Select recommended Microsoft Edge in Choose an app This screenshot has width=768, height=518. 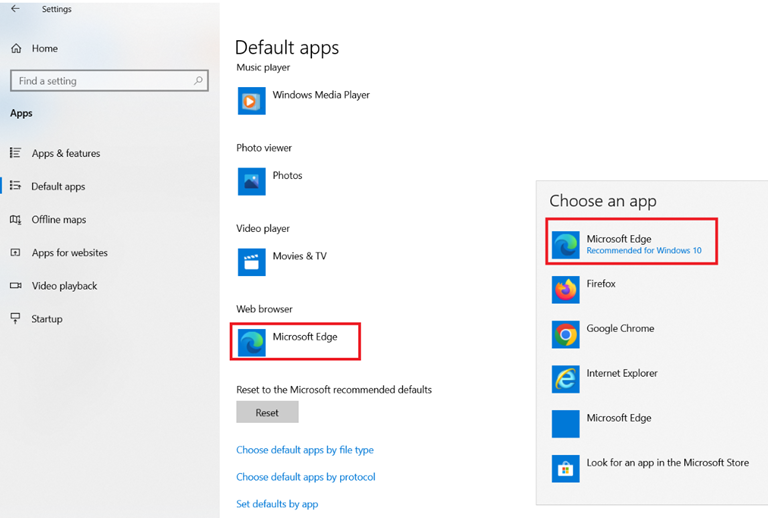[631, 242]
